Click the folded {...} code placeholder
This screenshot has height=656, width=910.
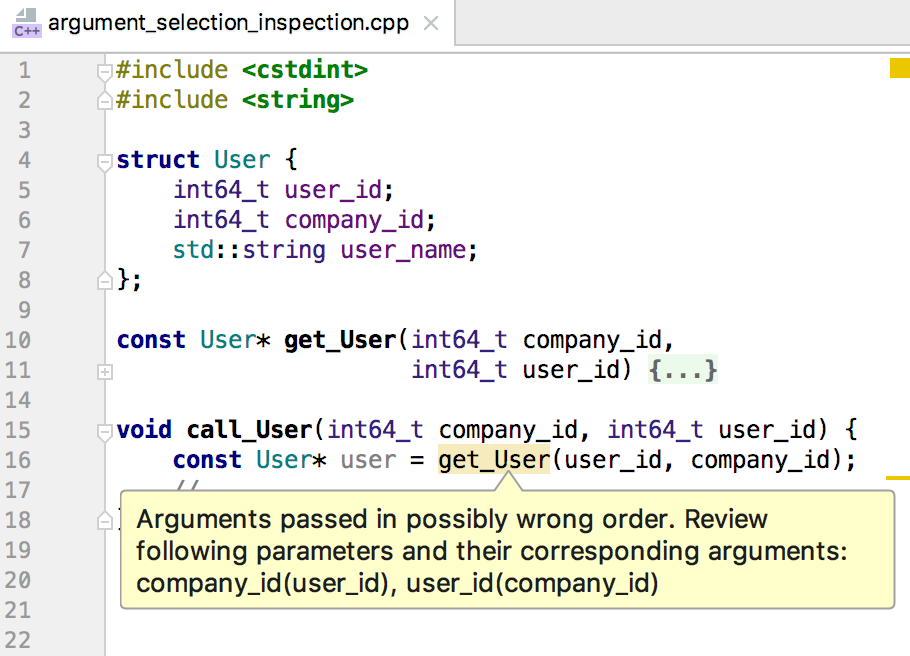[682, 371]
